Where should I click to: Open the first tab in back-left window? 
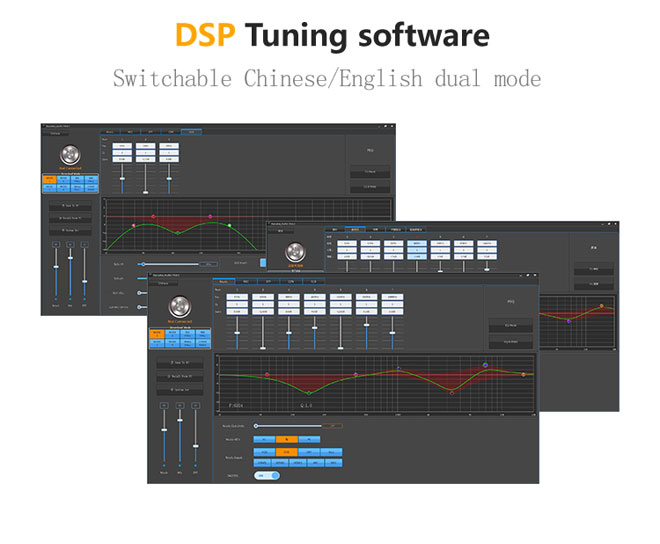pyautogui.click(x=109, y=132)
